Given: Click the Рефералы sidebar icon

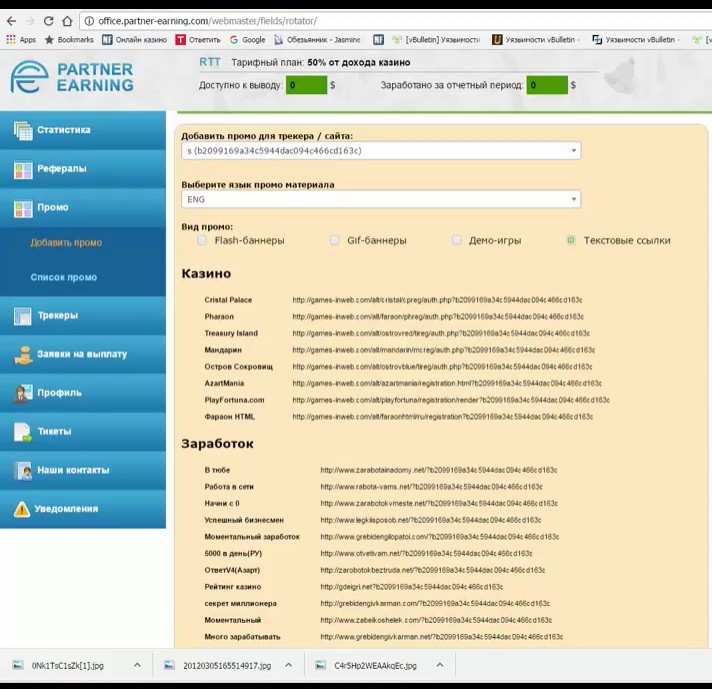Looking at the screenshot, I should tap(23, 169).
